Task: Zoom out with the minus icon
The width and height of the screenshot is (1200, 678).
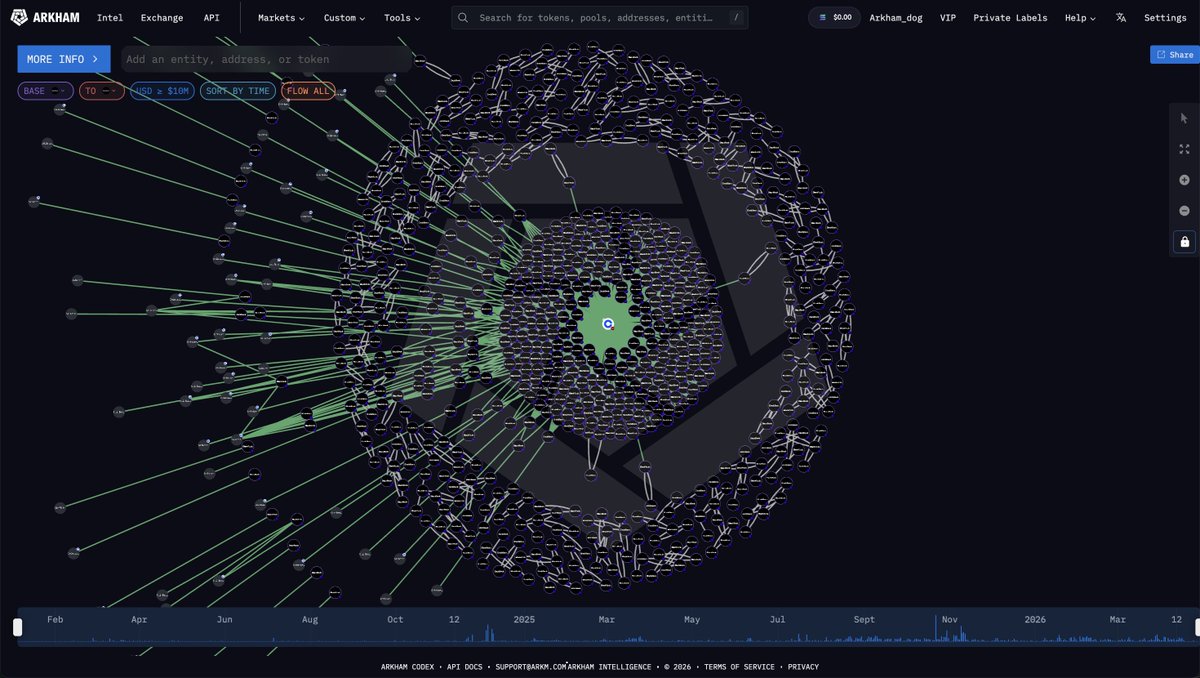Action: click(x=1185, y=211)
